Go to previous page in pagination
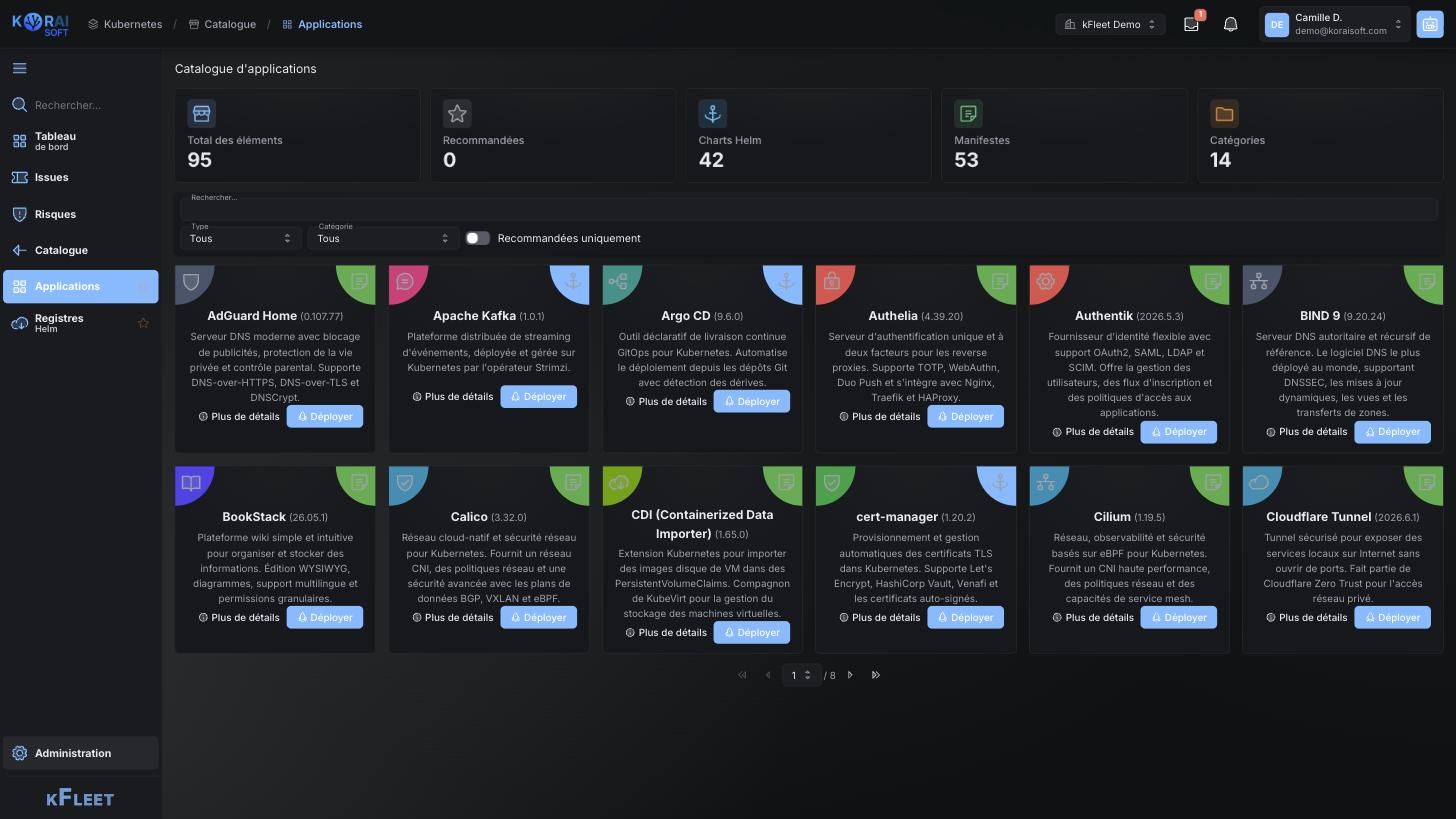Viewport: 1456px width, 819px height. [768, 675]
